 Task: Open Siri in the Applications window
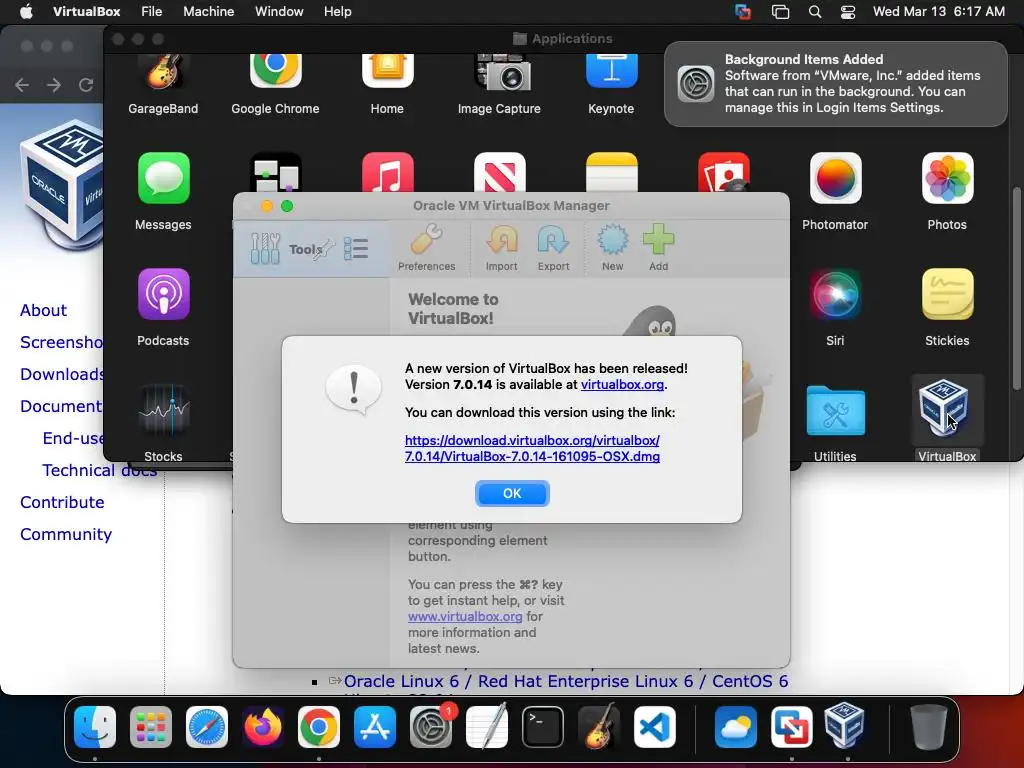[x=835, y=307]
